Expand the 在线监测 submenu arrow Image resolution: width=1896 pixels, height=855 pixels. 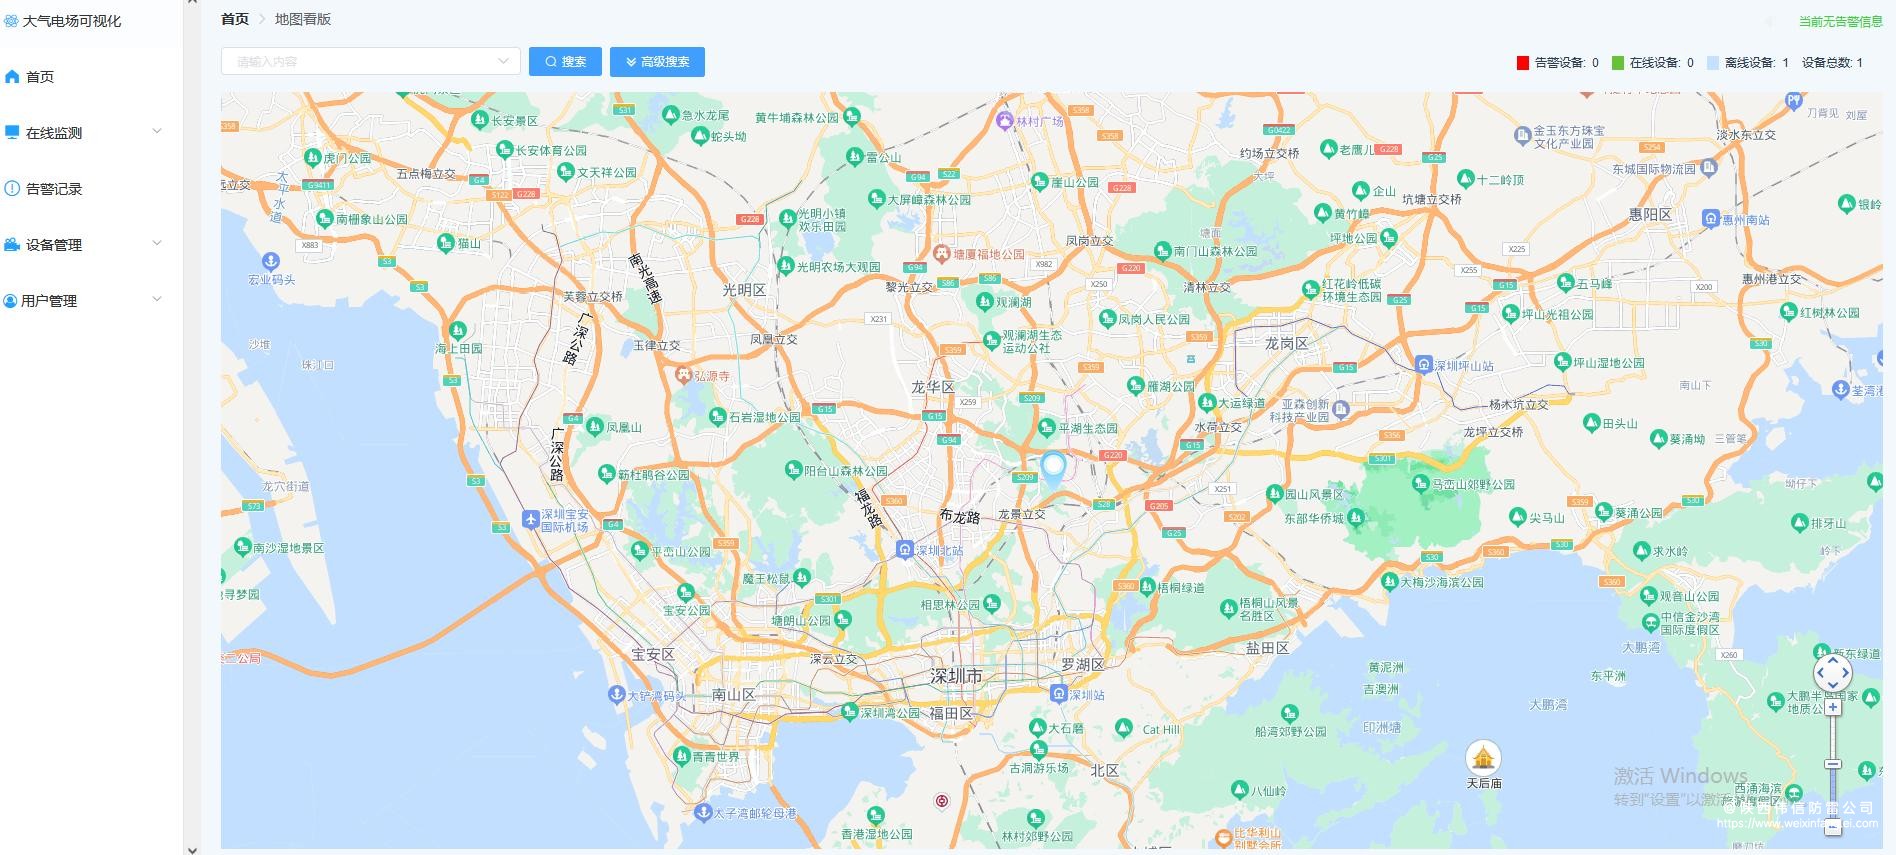click(157, 131)
